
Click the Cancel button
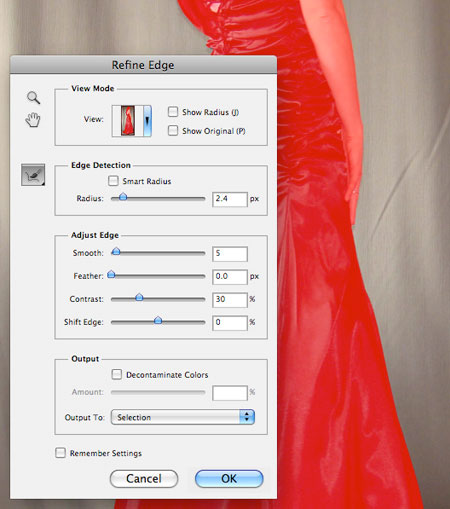click(144, 479)
